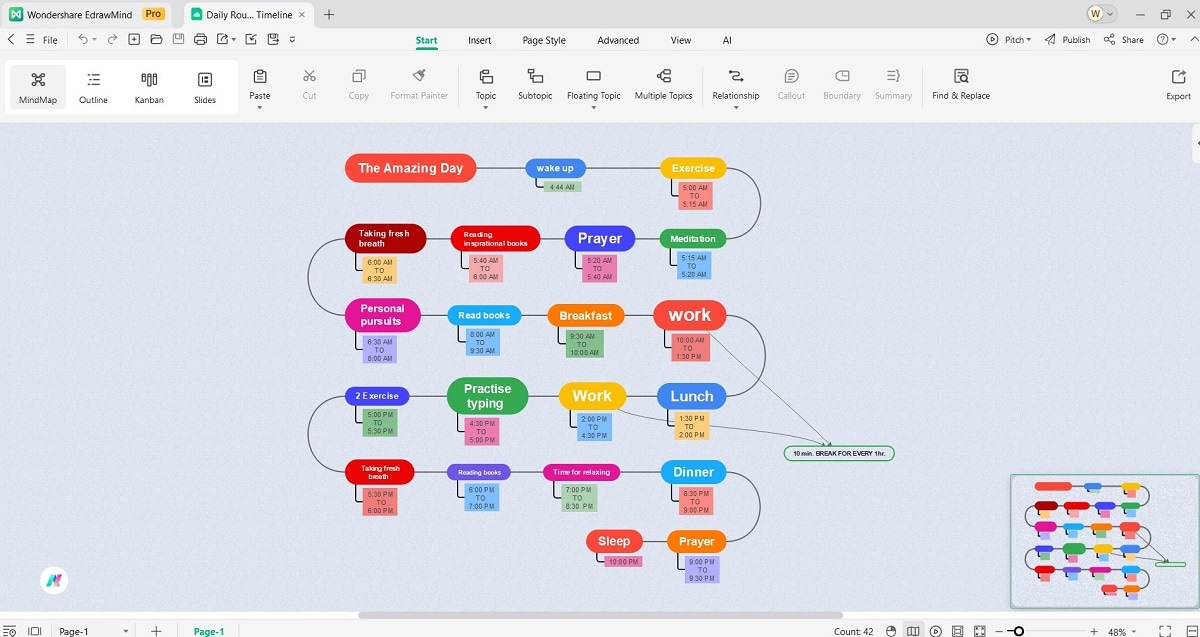Click the Callout tool
The width and height of the screenshot is (1200, 637).
791,86
